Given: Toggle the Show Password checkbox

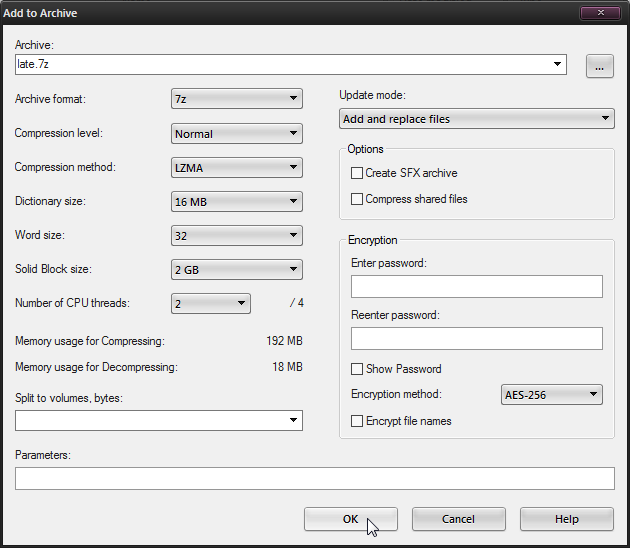Looking at the screenshot, I should pyautogui.click(x=357, y=369).
